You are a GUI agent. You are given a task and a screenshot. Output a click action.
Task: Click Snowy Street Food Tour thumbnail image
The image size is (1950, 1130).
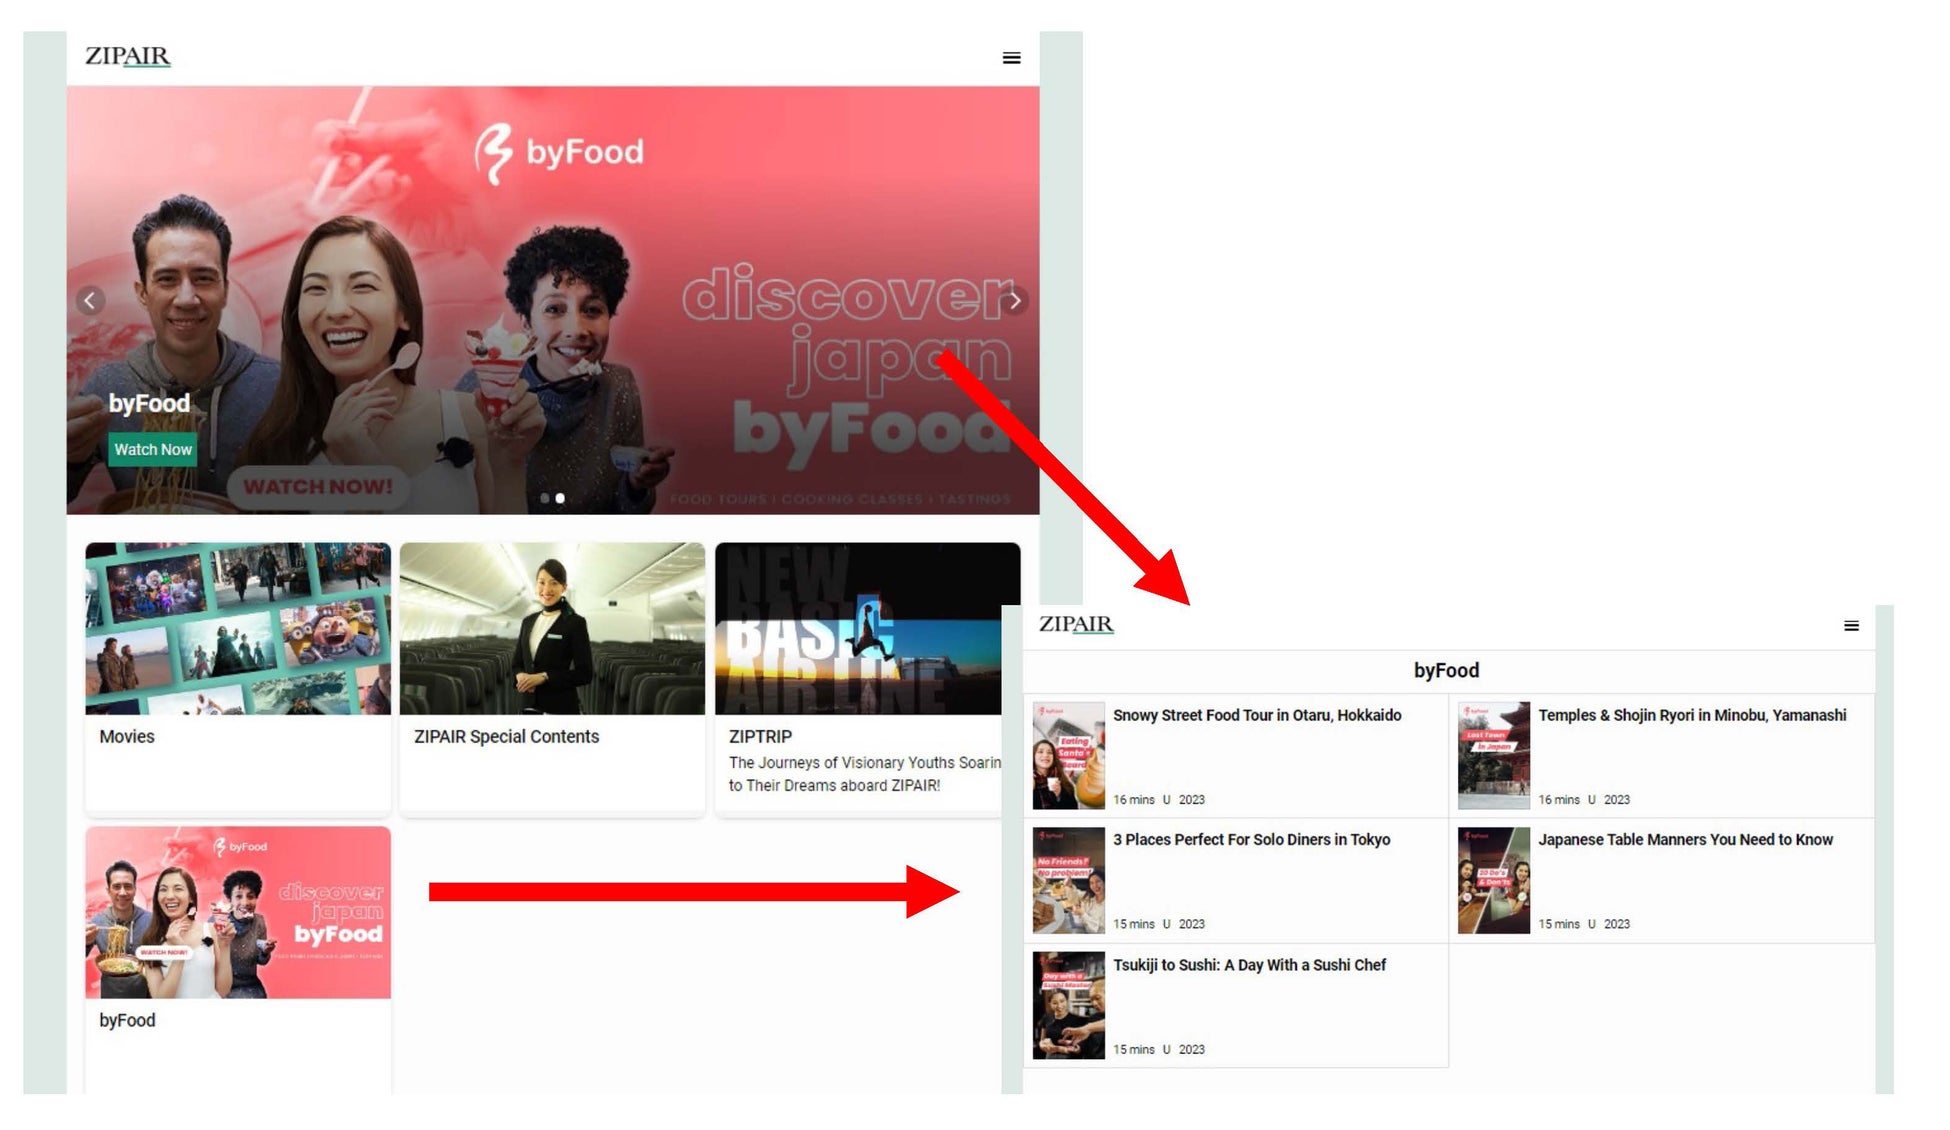pyautogui.click(x=1068, y=755)
